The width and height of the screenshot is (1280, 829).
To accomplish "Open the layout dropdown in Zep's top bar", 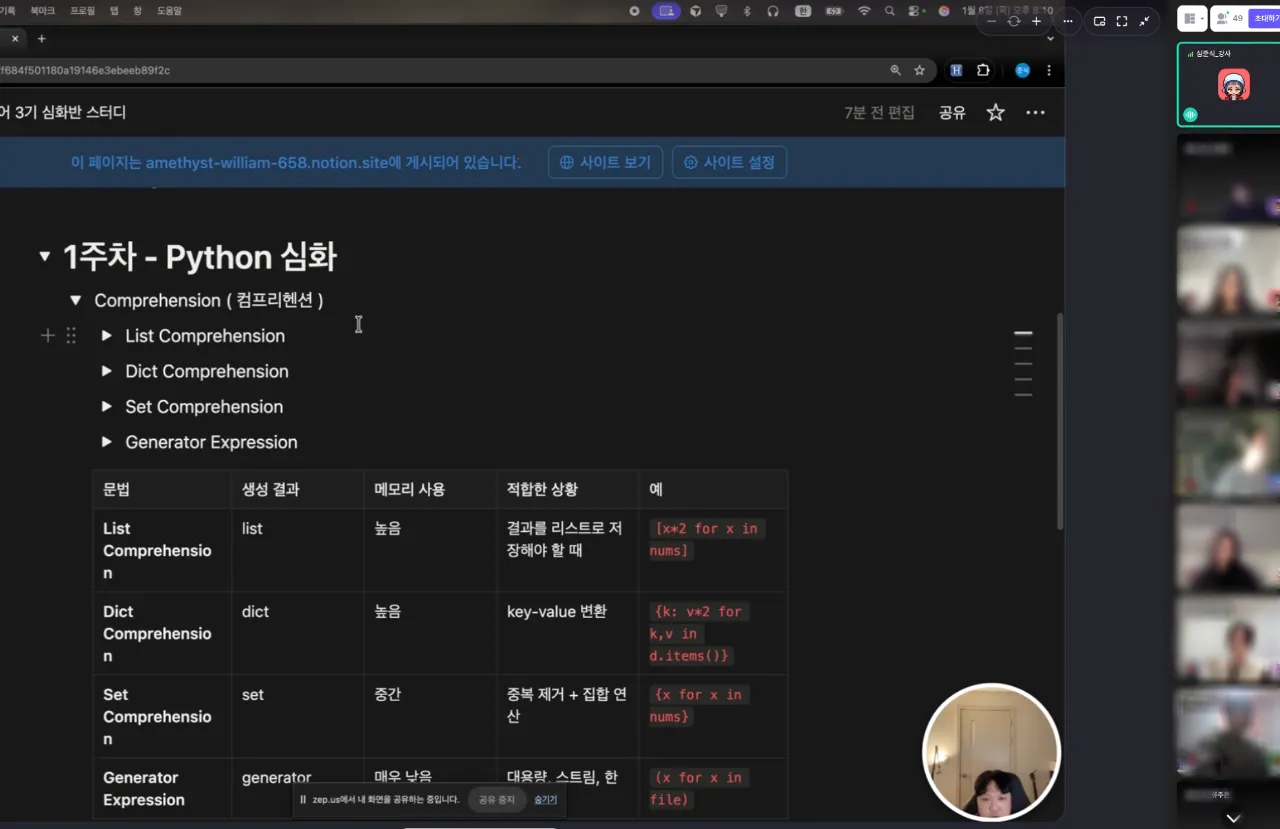I will click(1192, 18).
